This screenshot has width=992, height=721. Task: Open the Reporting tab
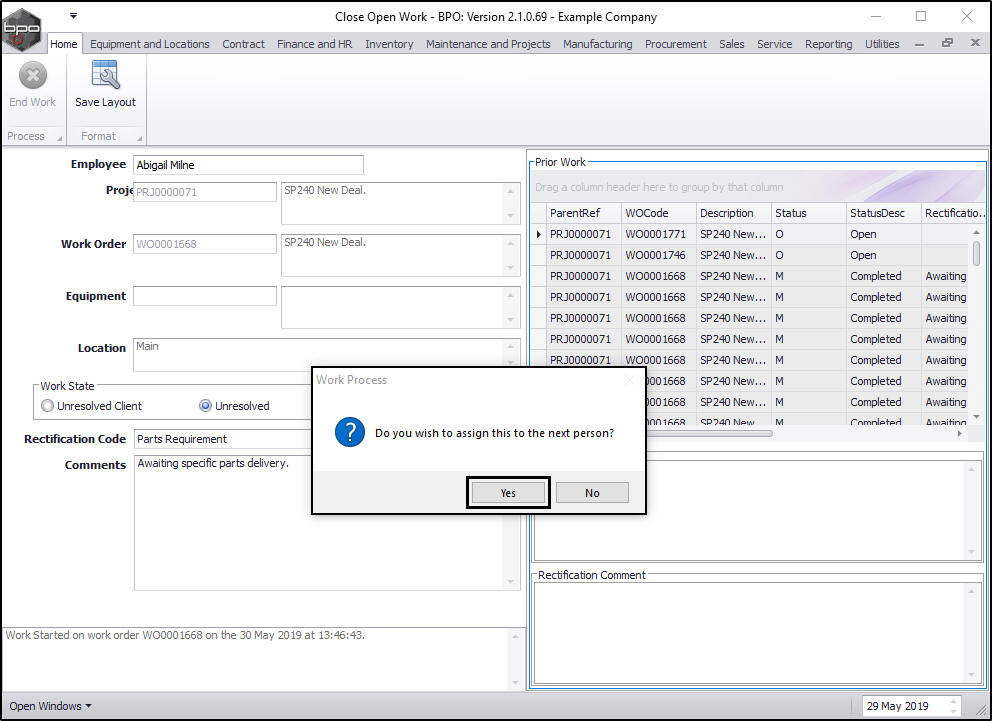[x=829, y=44]
